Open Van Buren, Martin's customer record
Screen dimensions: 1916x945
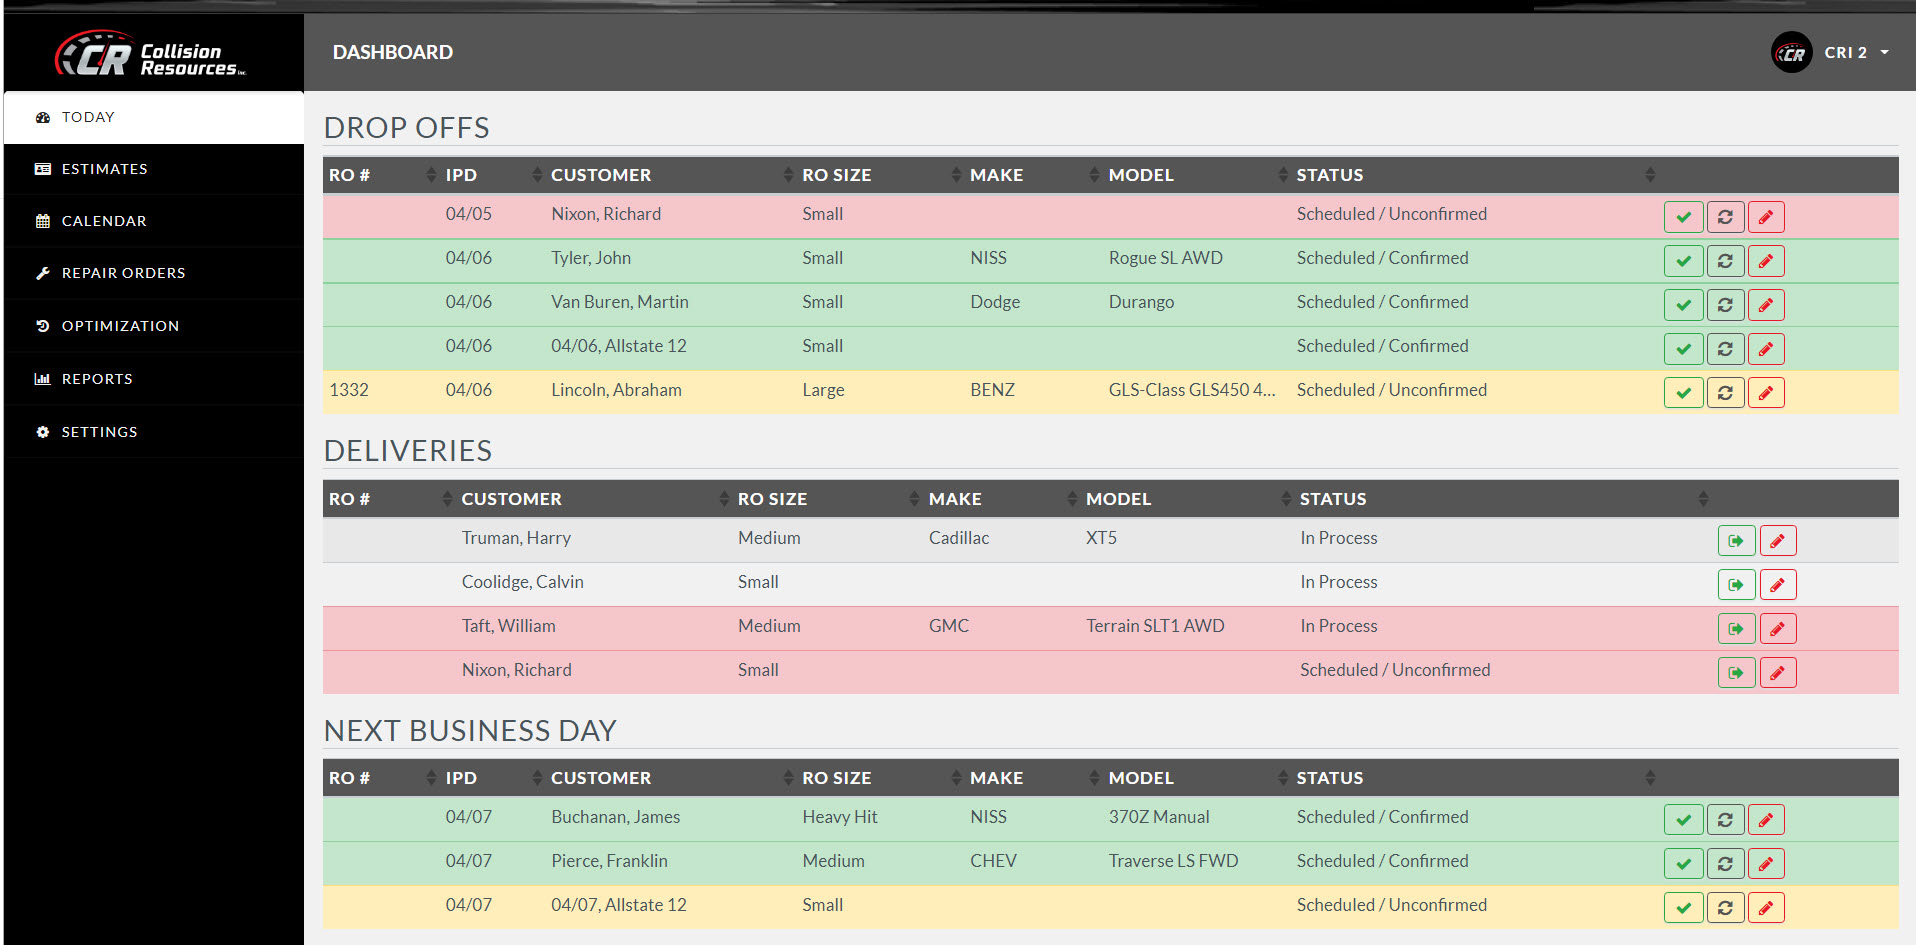(x=619, y=301)
